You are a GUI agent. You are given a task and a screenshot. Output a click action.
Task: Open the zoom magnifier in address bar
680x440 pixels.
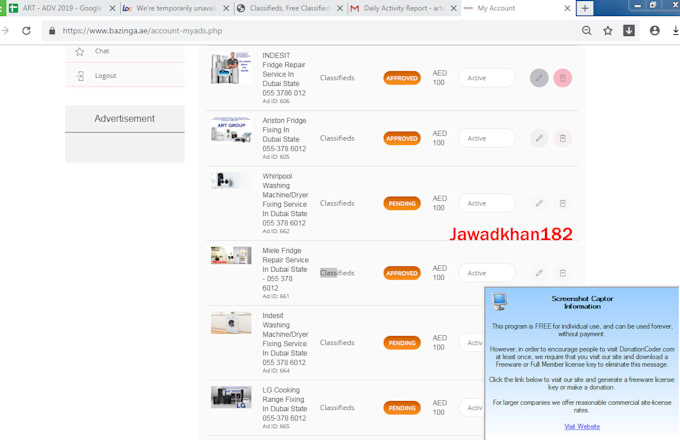pyautogui.click(x=586, y=31)
